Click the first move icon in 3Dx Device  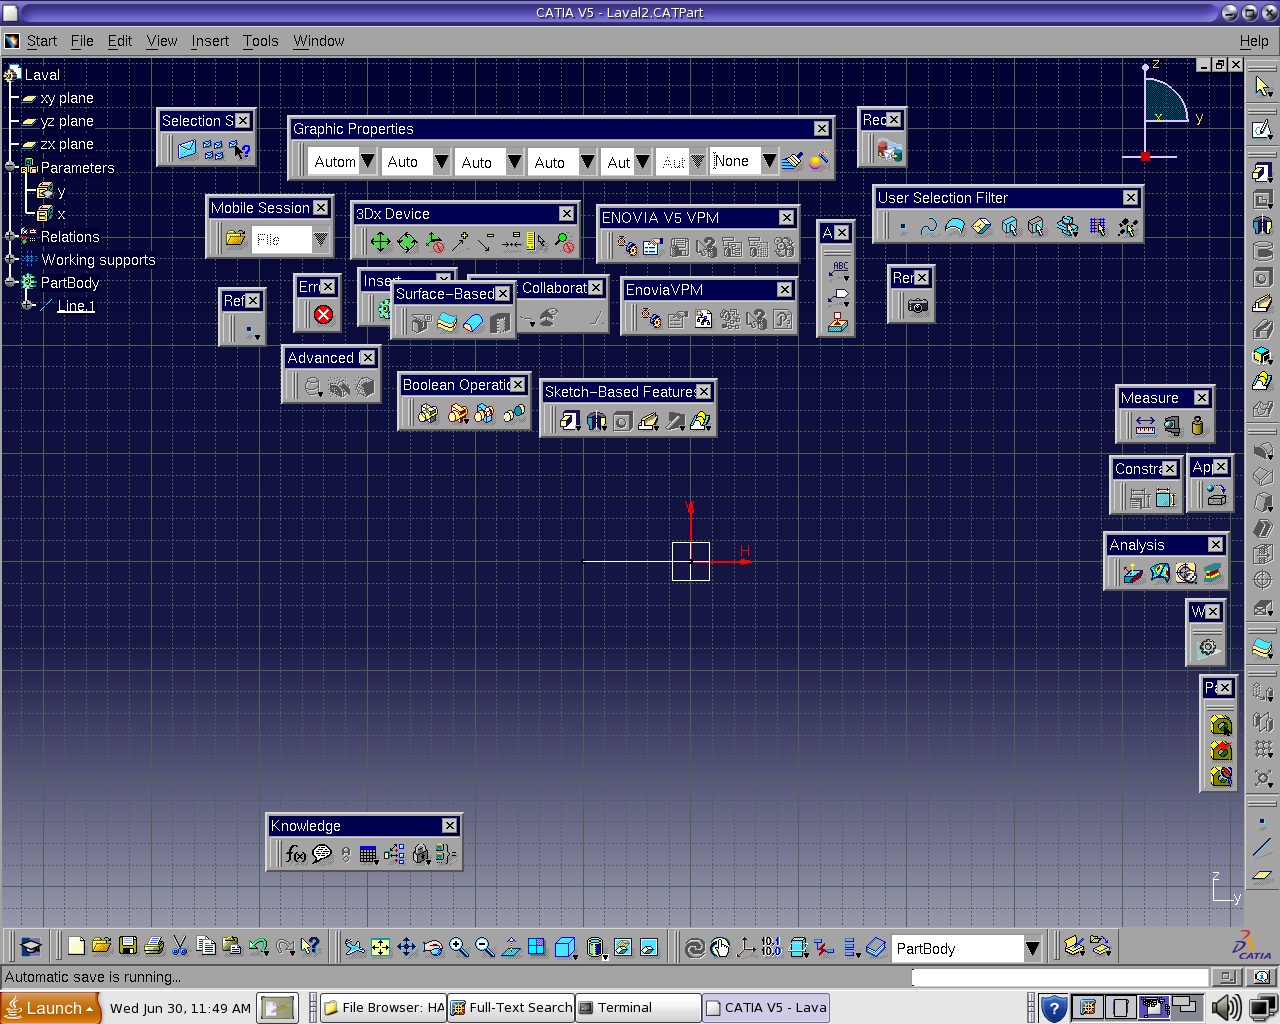381,242
